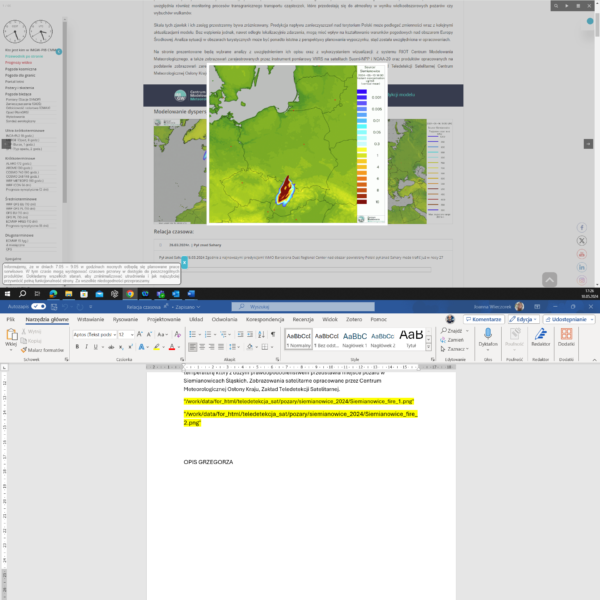
Task: Click the Wklej paste icon
Action: pyautogui.click(x=11, y=335)
